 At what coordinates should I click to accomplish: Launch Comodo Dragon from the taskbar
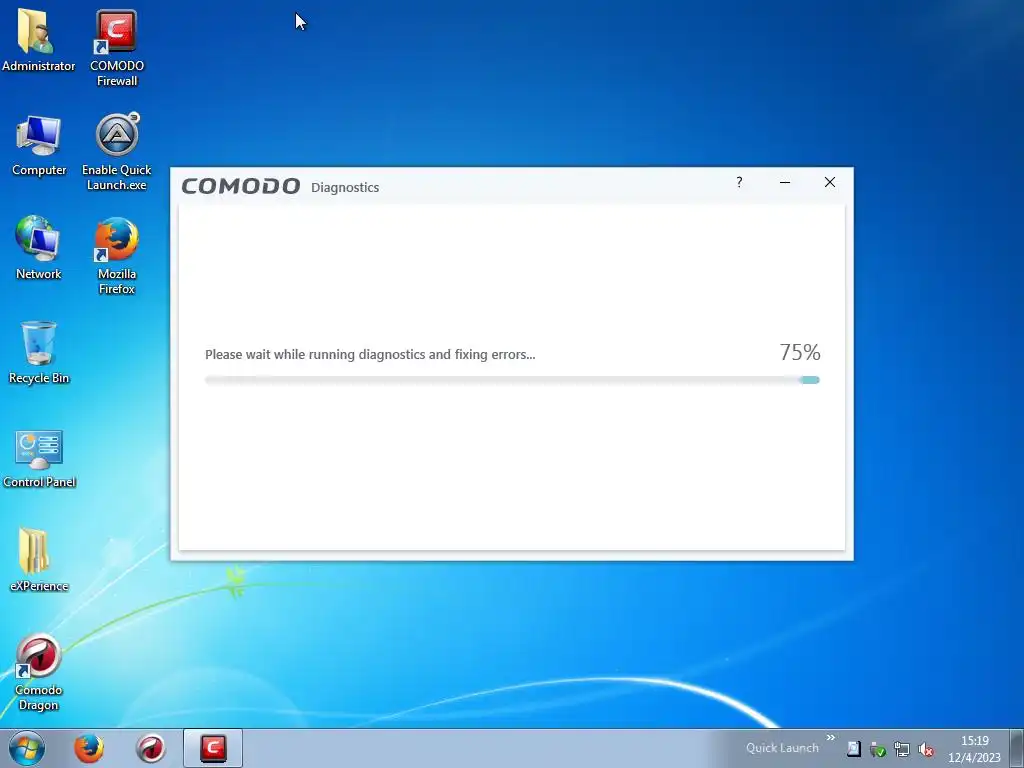(x=150, y=748)
